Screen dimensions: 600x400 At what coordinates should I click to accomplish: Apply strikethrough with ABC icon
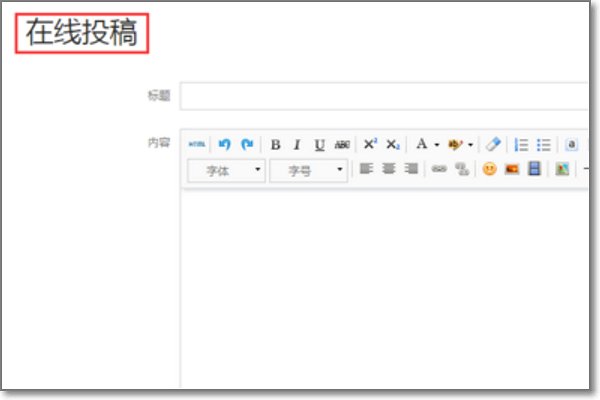(x=342, y=145)
